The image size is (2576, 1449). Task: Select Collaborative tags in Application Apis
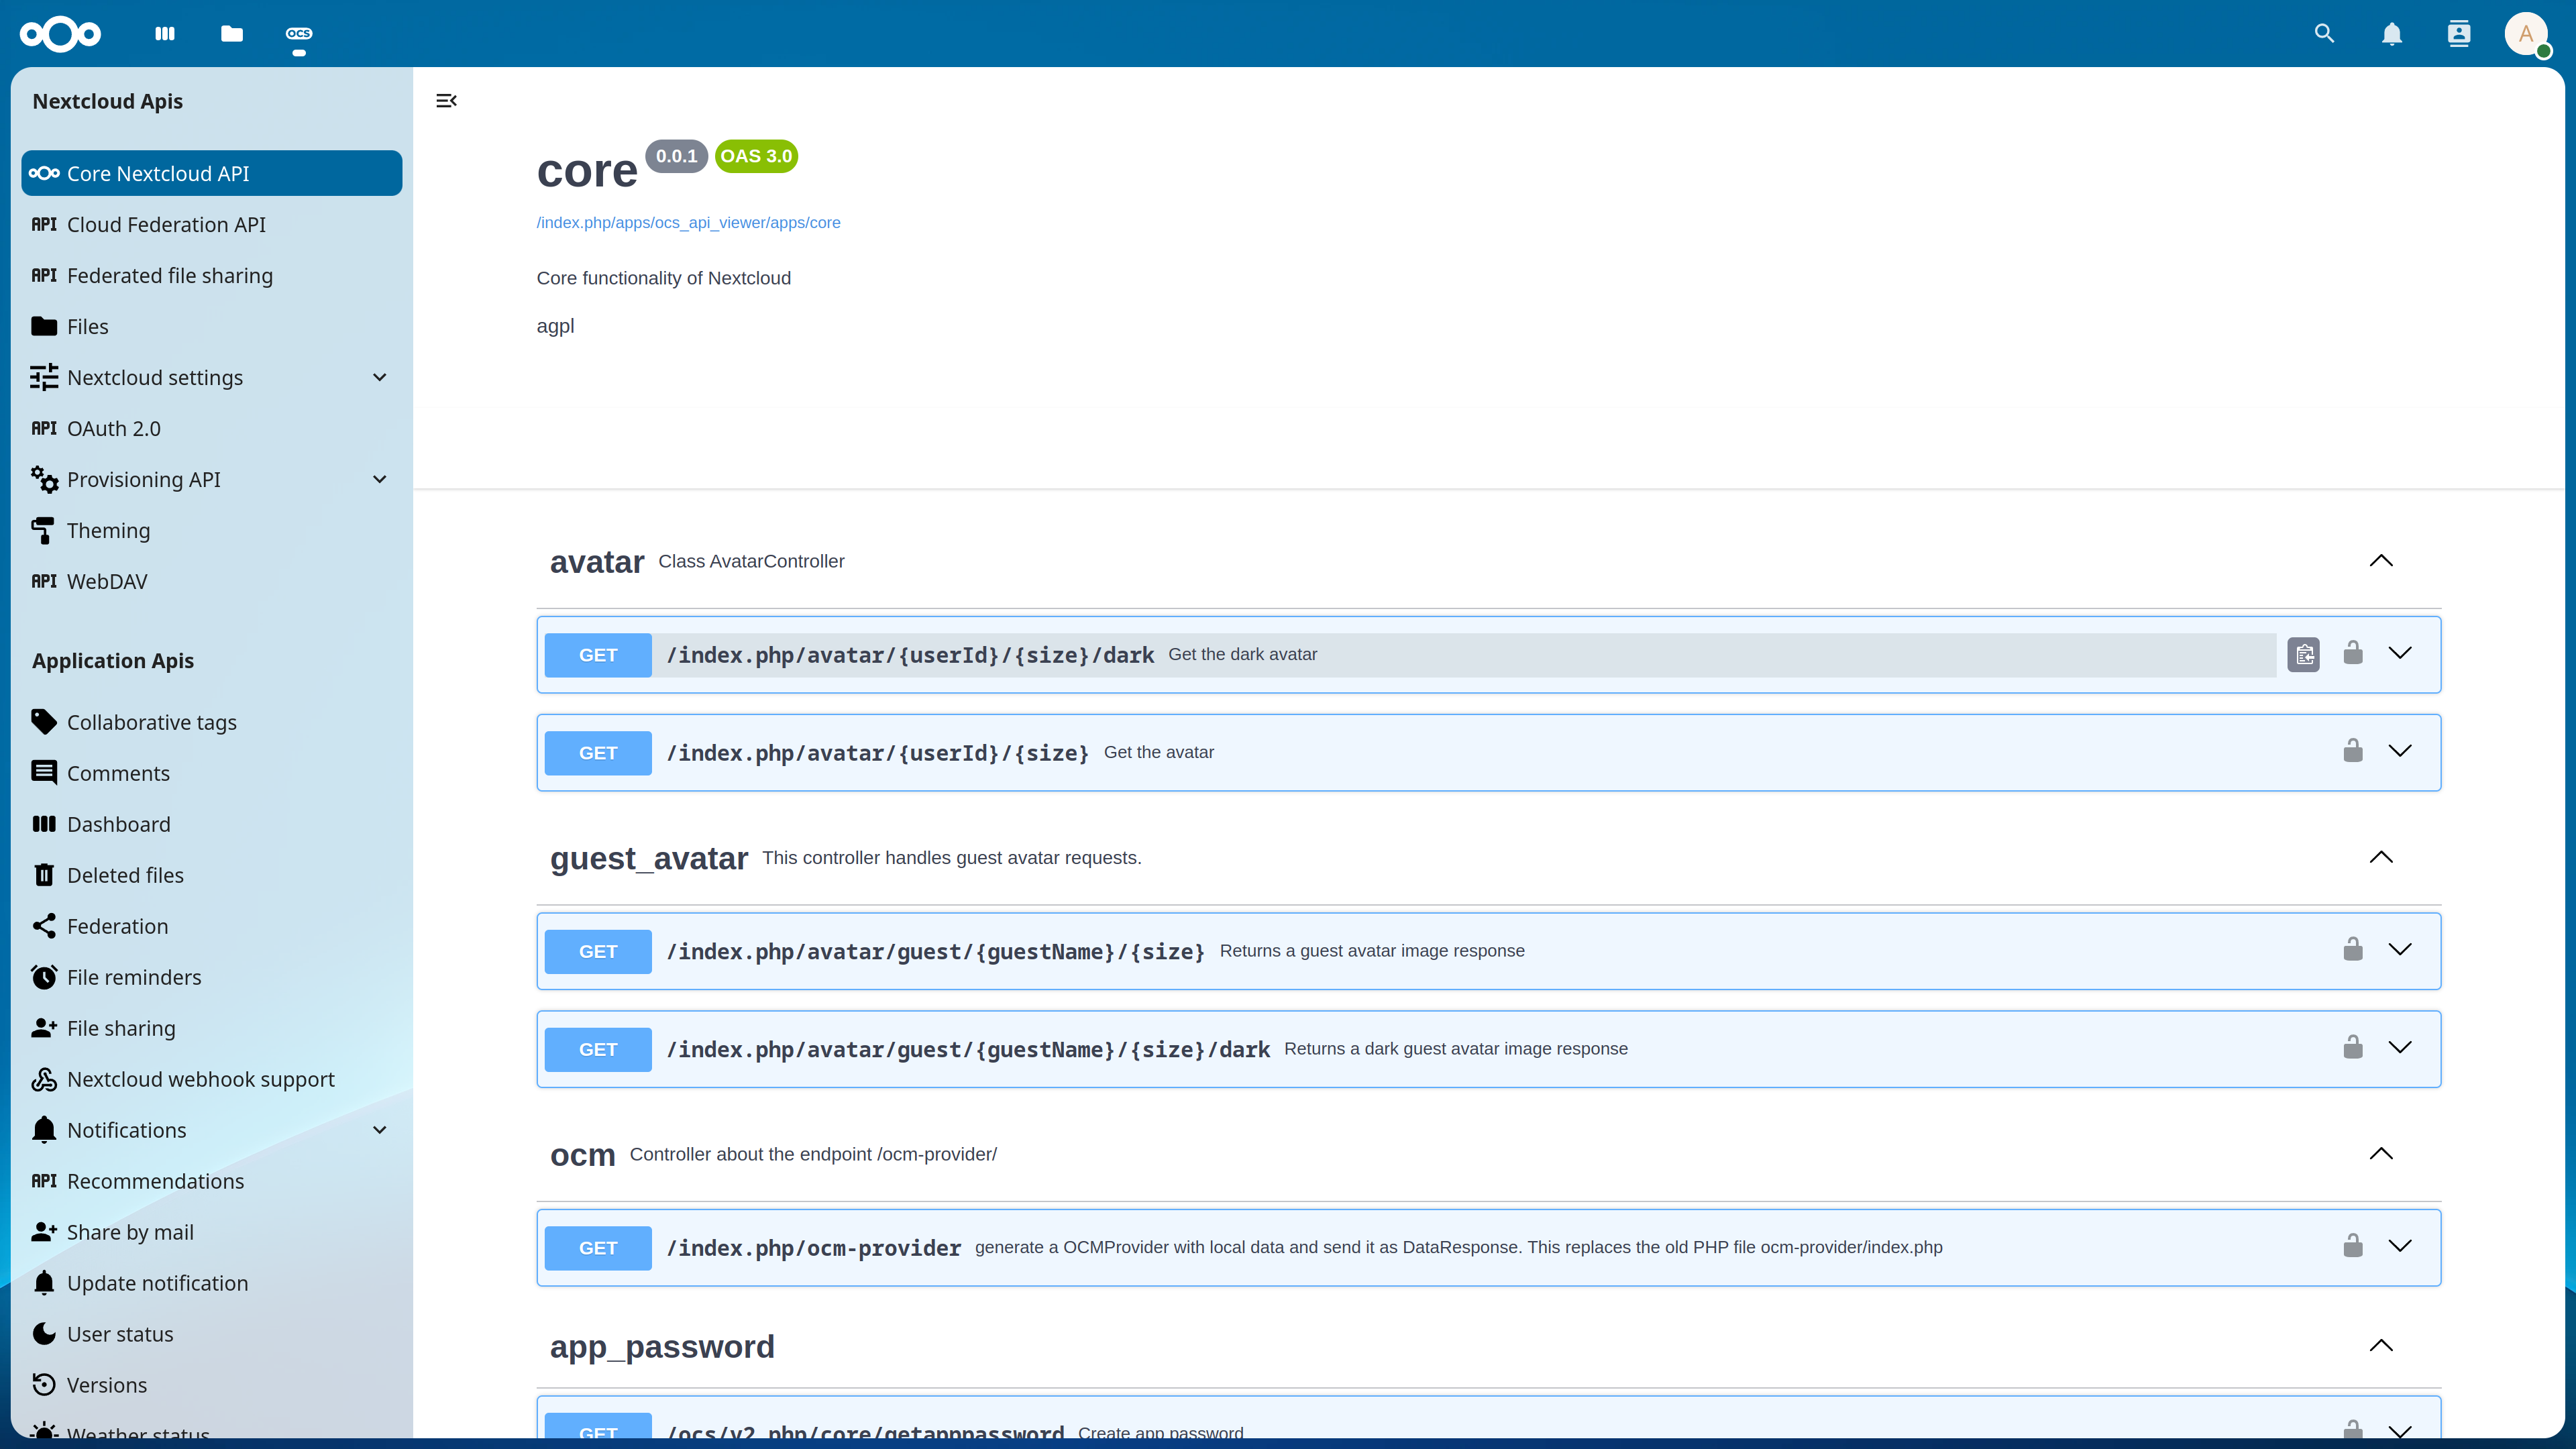[x=212, y=722]
